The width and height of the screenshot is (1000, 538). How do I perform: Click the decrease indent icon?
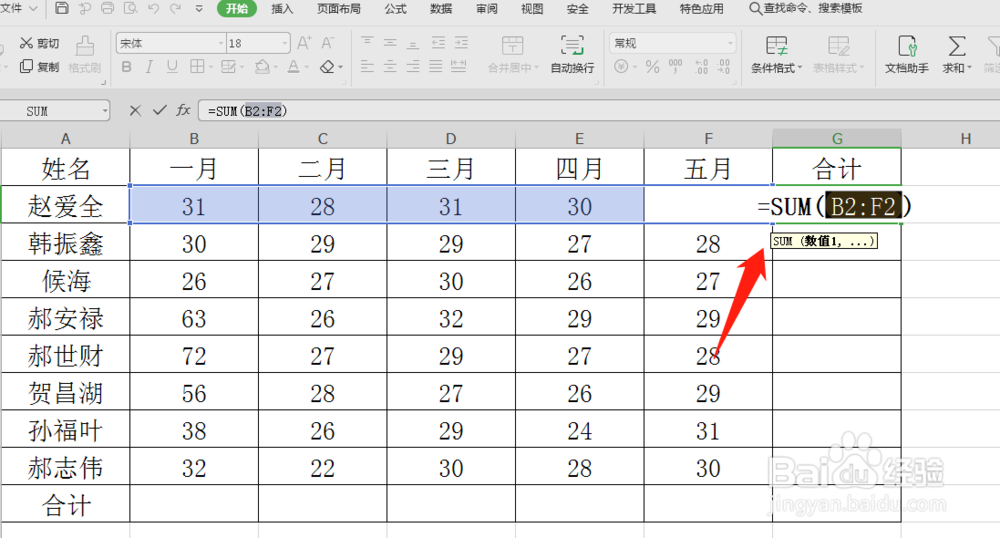(438, 43)
